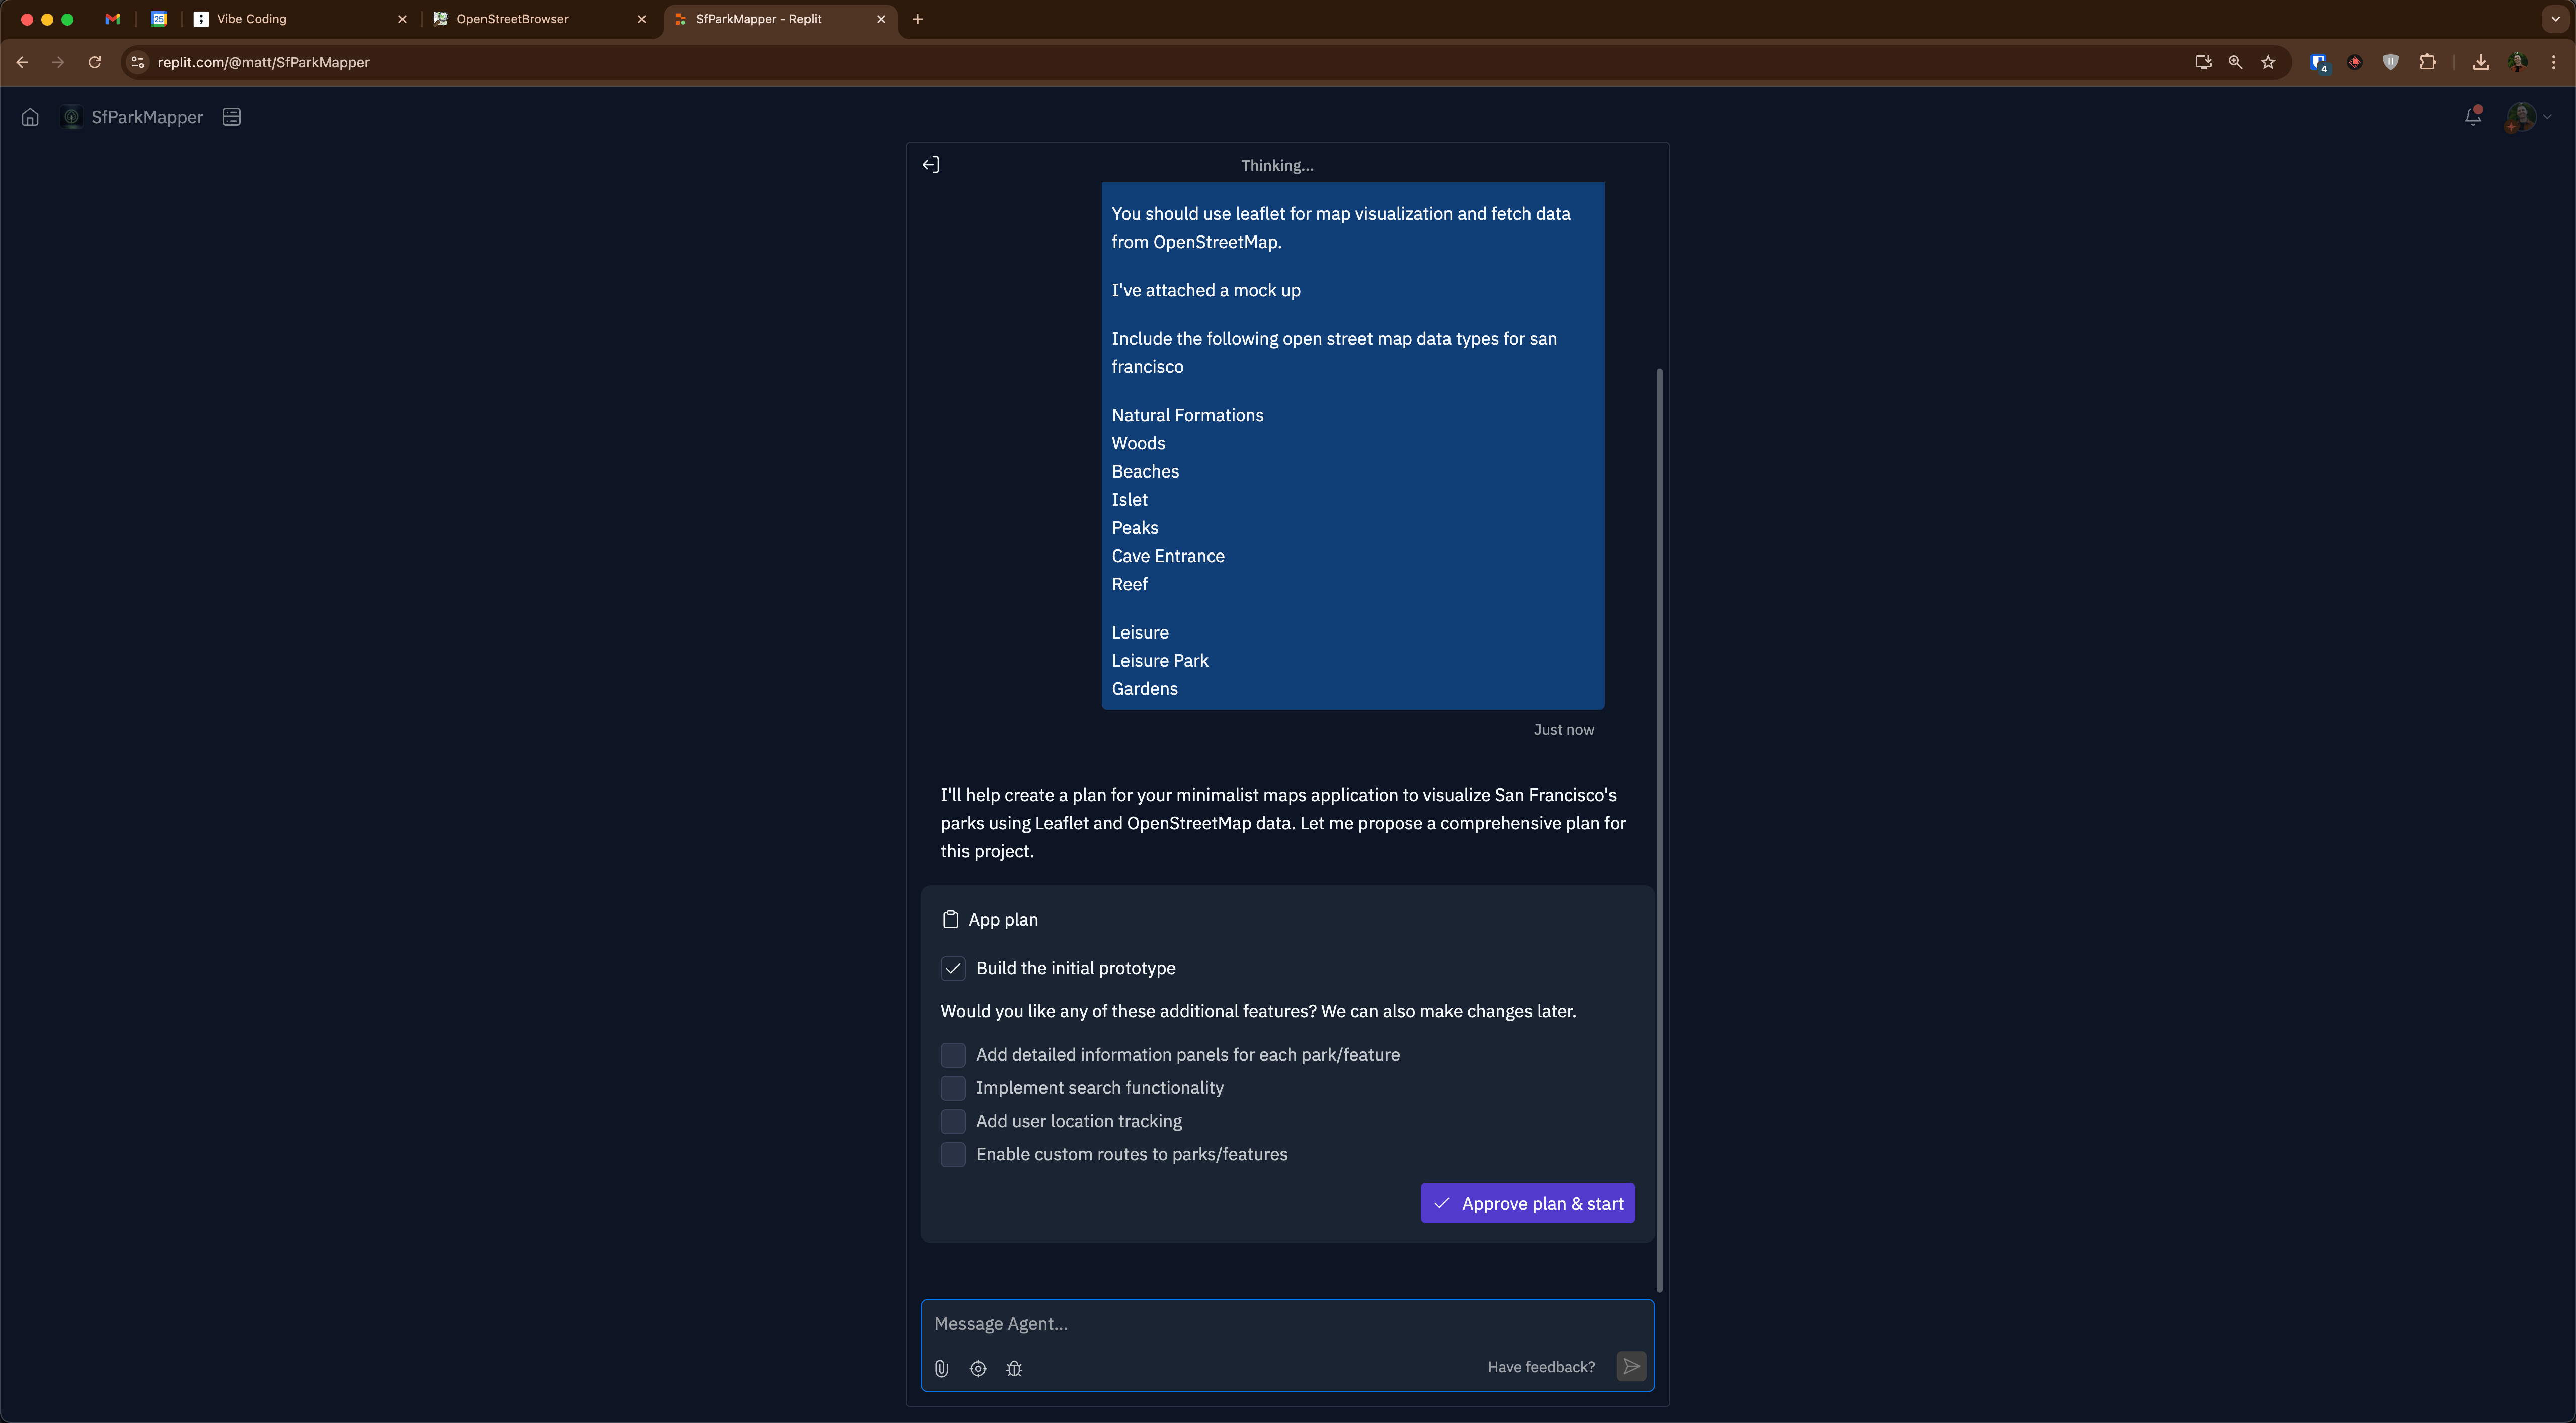Screen dimensions: 2576x1423
Task: Open the panel icon next to SfParkMapper
Action: point(232,117)
